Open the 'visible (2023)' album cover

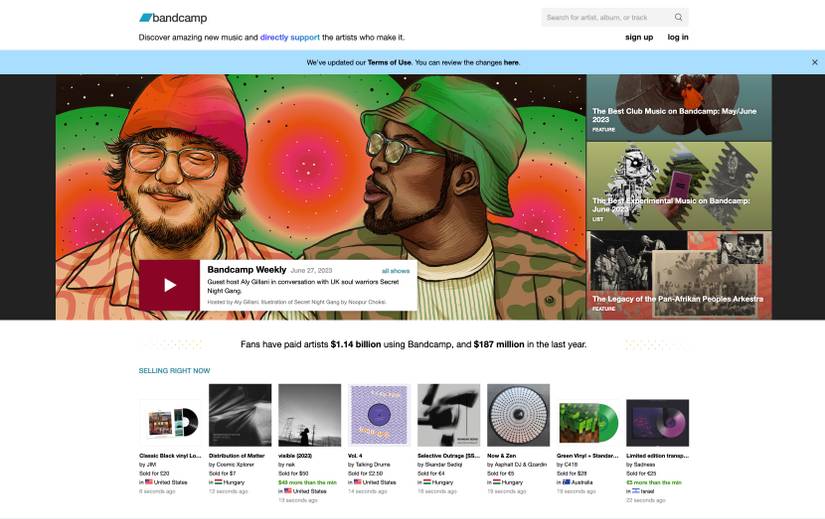tap(309, 415)
